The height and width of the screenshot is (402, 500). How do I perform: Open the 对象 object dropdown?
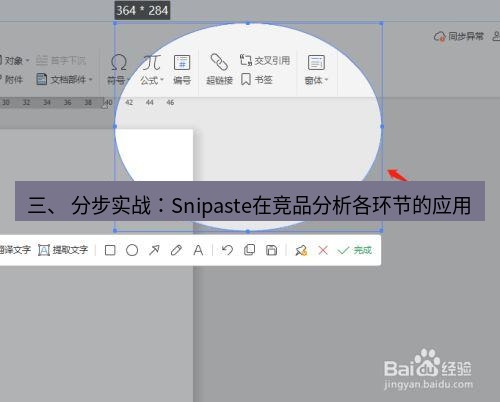click(x=15, y=61)
